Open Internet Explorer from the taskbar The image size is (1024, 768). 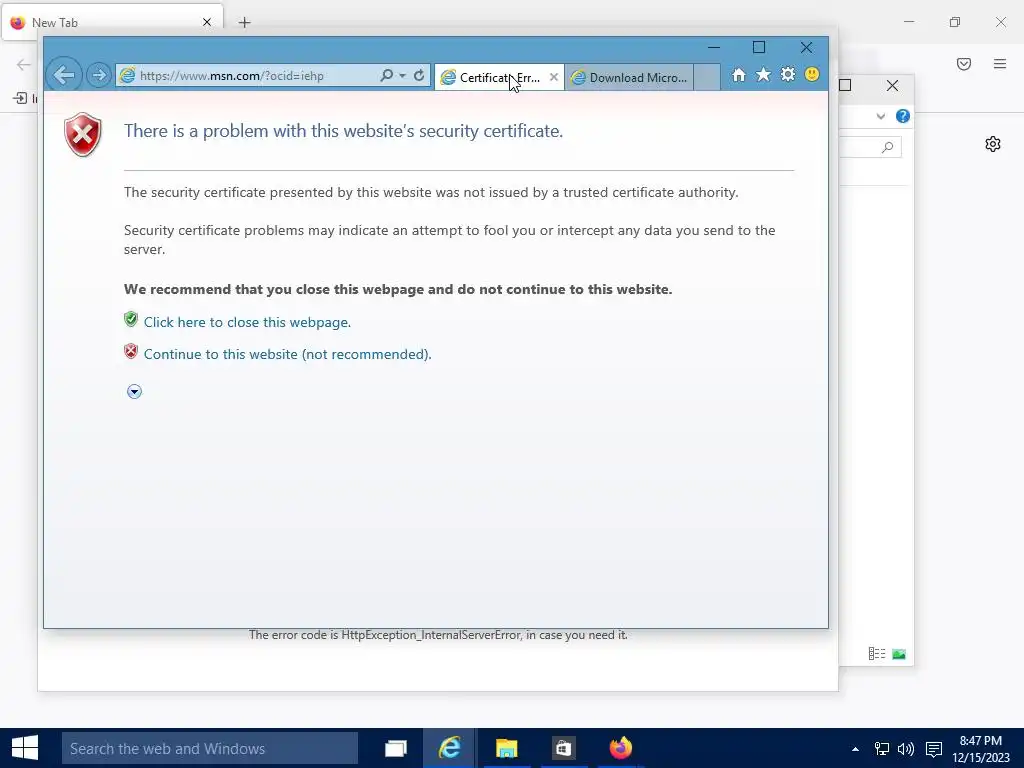tap(449, 748)
